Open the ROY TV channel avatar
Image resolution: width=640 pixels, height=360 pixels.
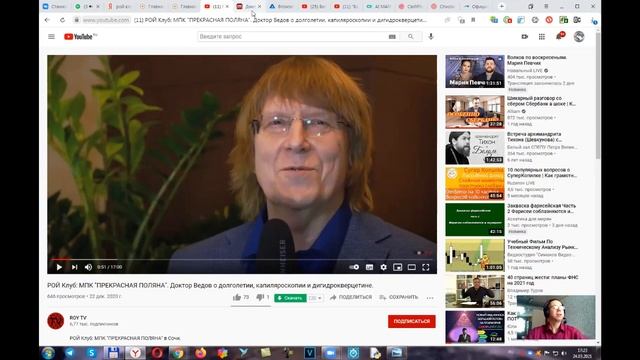[x=56, y=321]
